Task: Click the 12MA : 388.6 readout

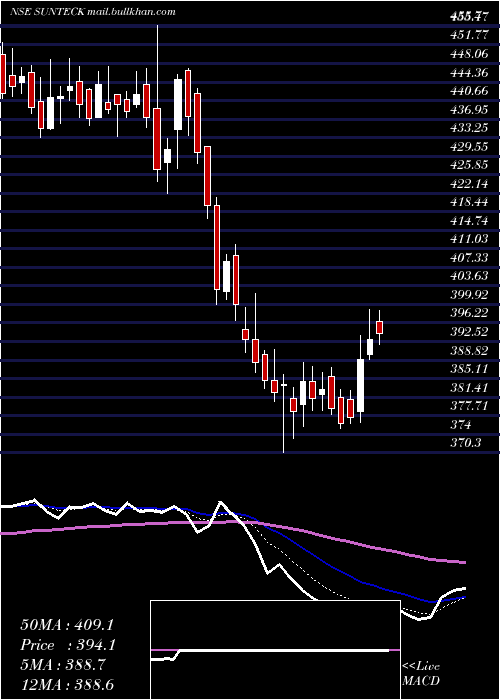Action: click(69, 685)
